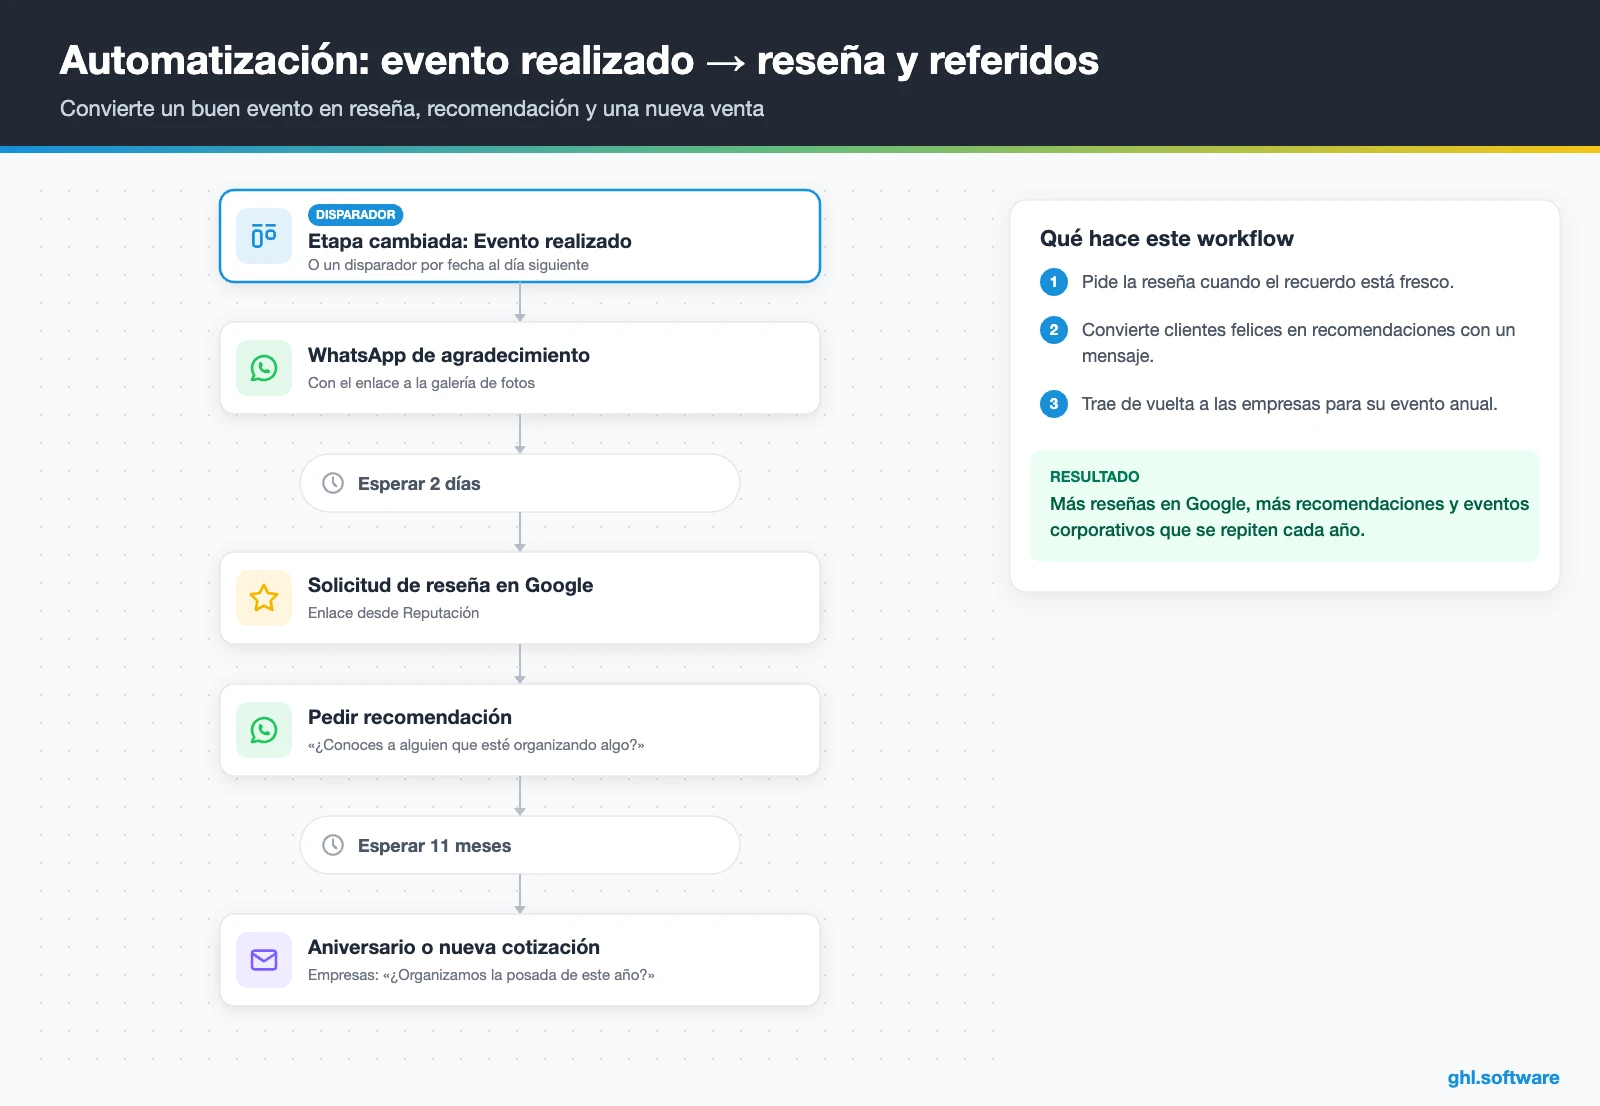Image resolution: width=1600 pixels, height=1106 pixels.
Task: Click the RESULTADO label
Action: click(x=1094, y=477)
